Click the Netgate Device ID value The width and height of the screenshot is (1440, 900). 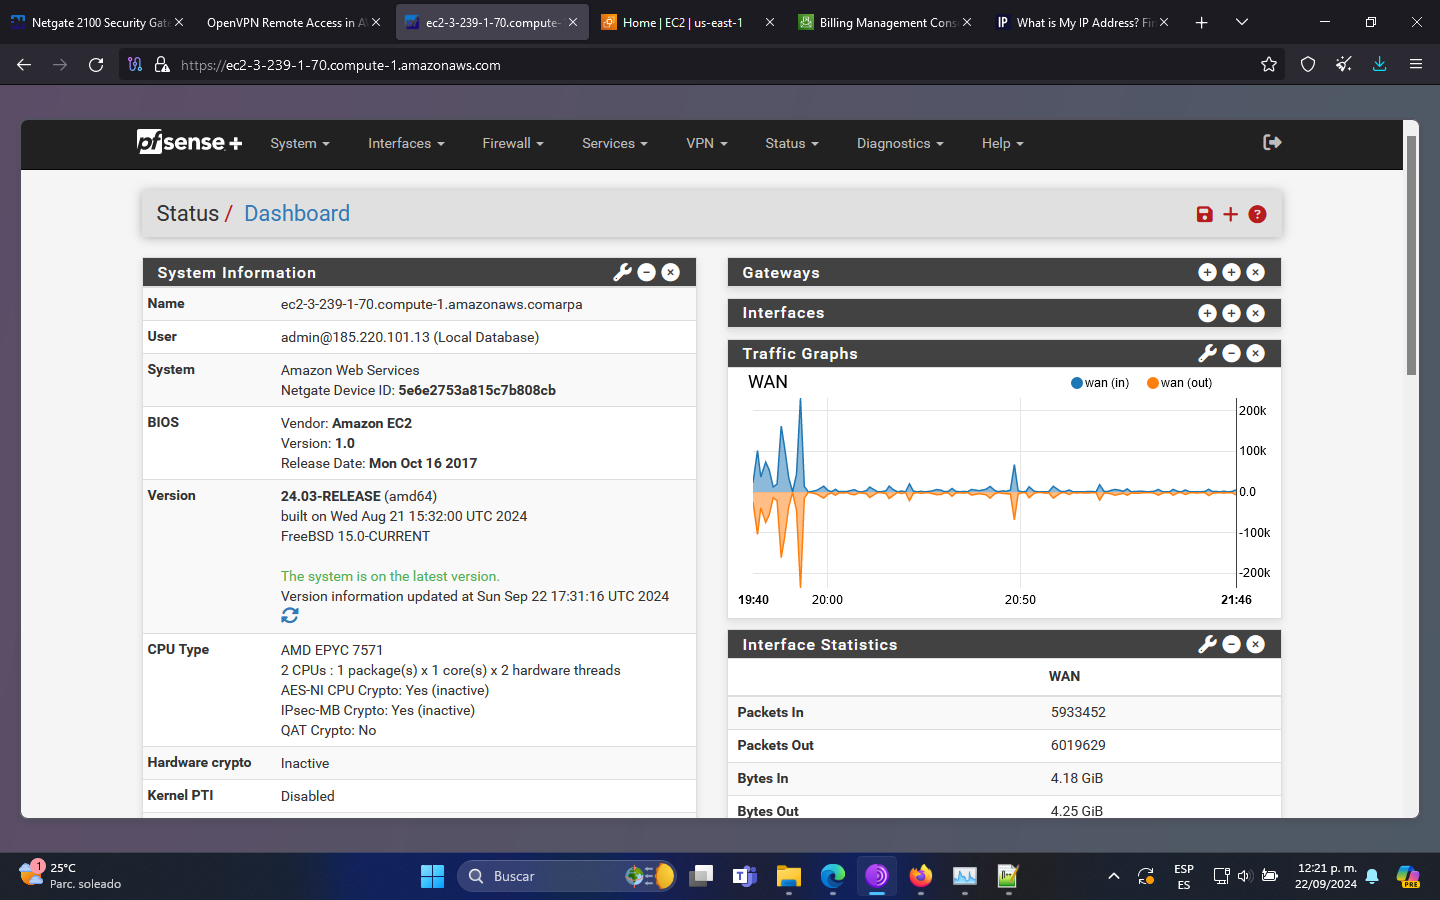(477, 391)
